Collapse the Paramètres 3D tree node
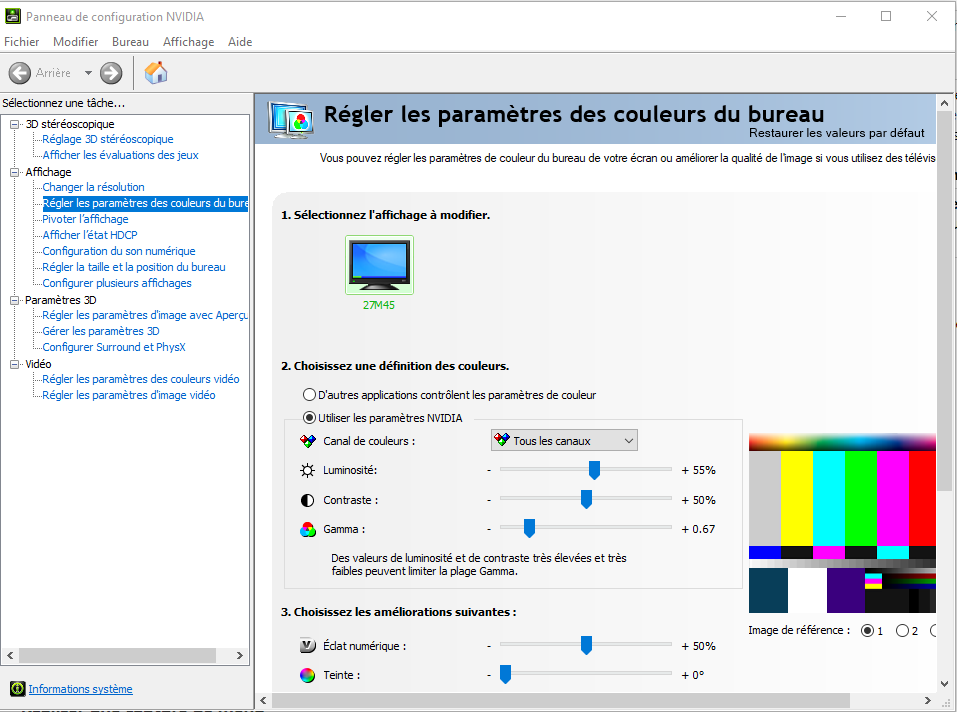 [15, 300]
